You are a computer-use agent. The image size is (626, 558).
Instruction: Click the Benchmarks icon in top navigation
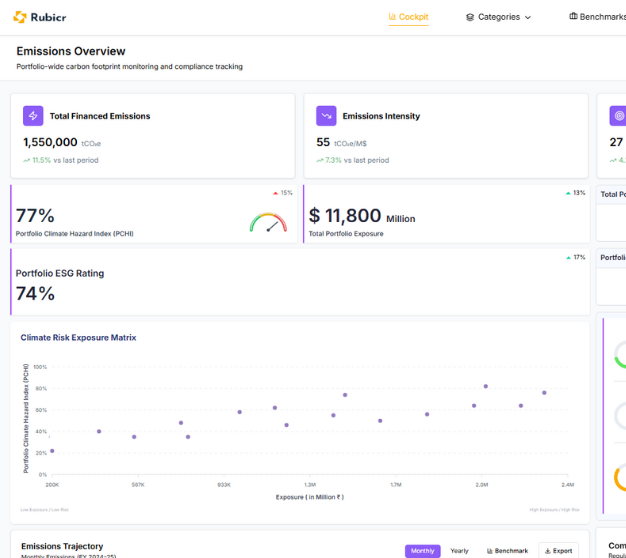click(573, 17)
